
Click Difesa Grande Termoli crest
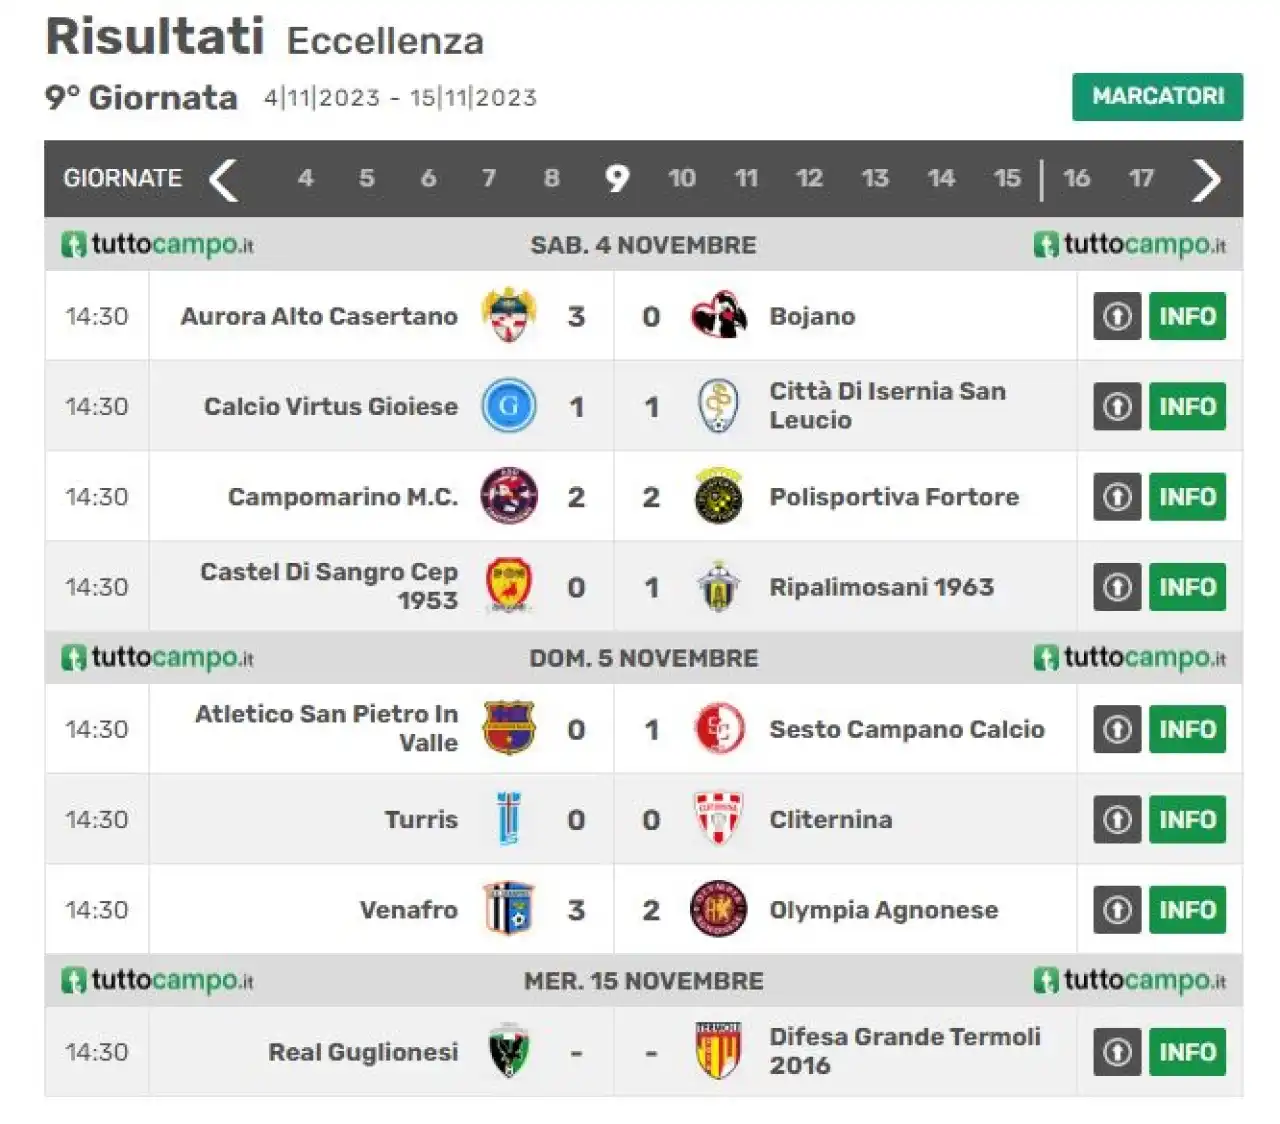(718, 1051)
